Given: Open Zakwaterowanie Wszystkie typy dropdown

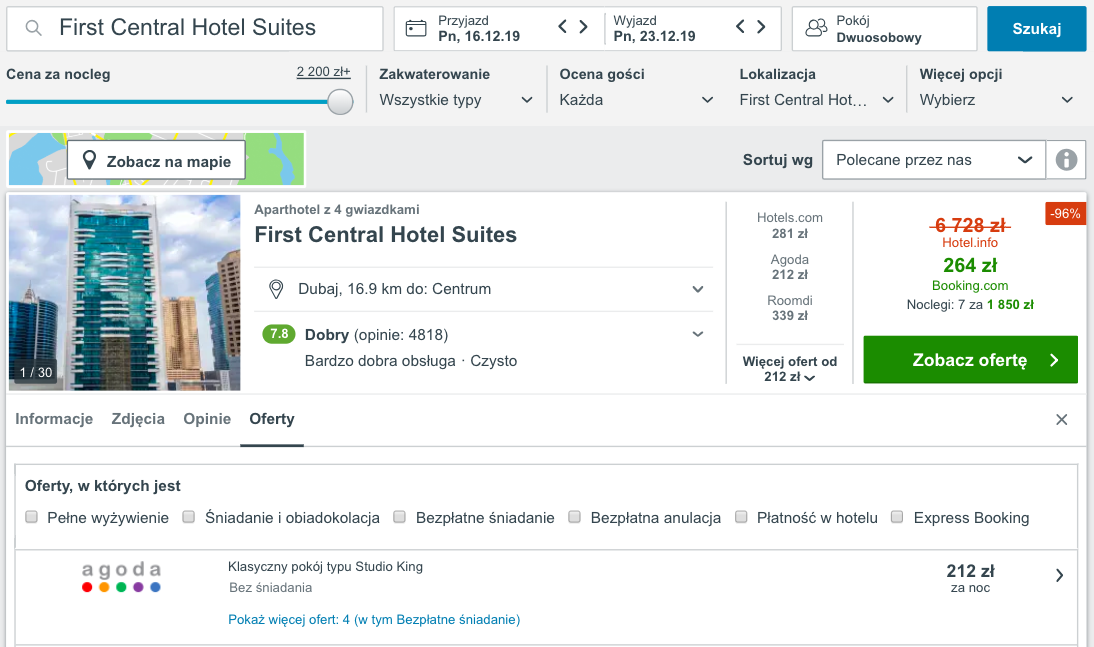Looking at the screenshot, I should pyautogui.click(x=456, y=100).
